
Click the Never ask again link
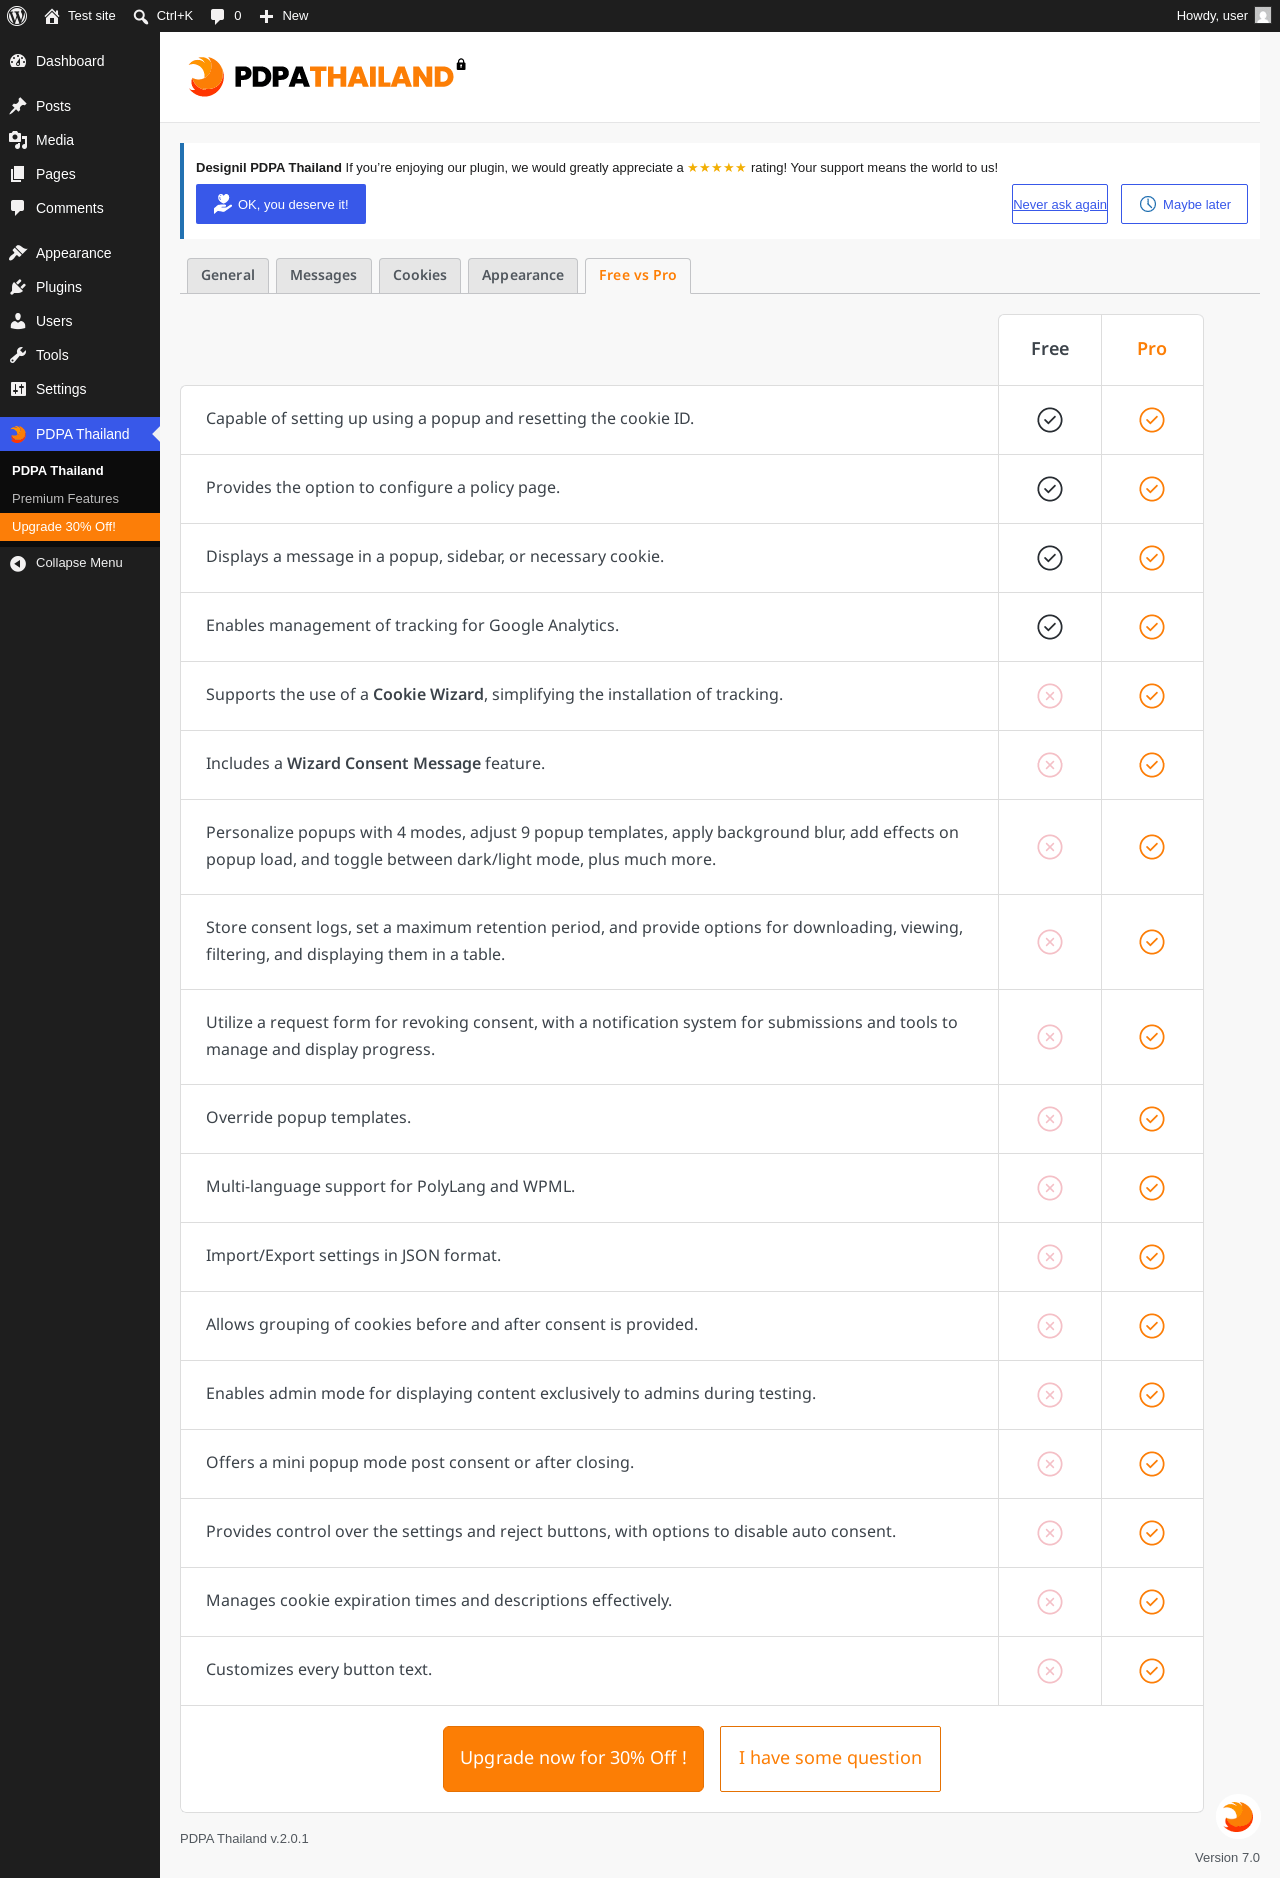(1060, 204)
